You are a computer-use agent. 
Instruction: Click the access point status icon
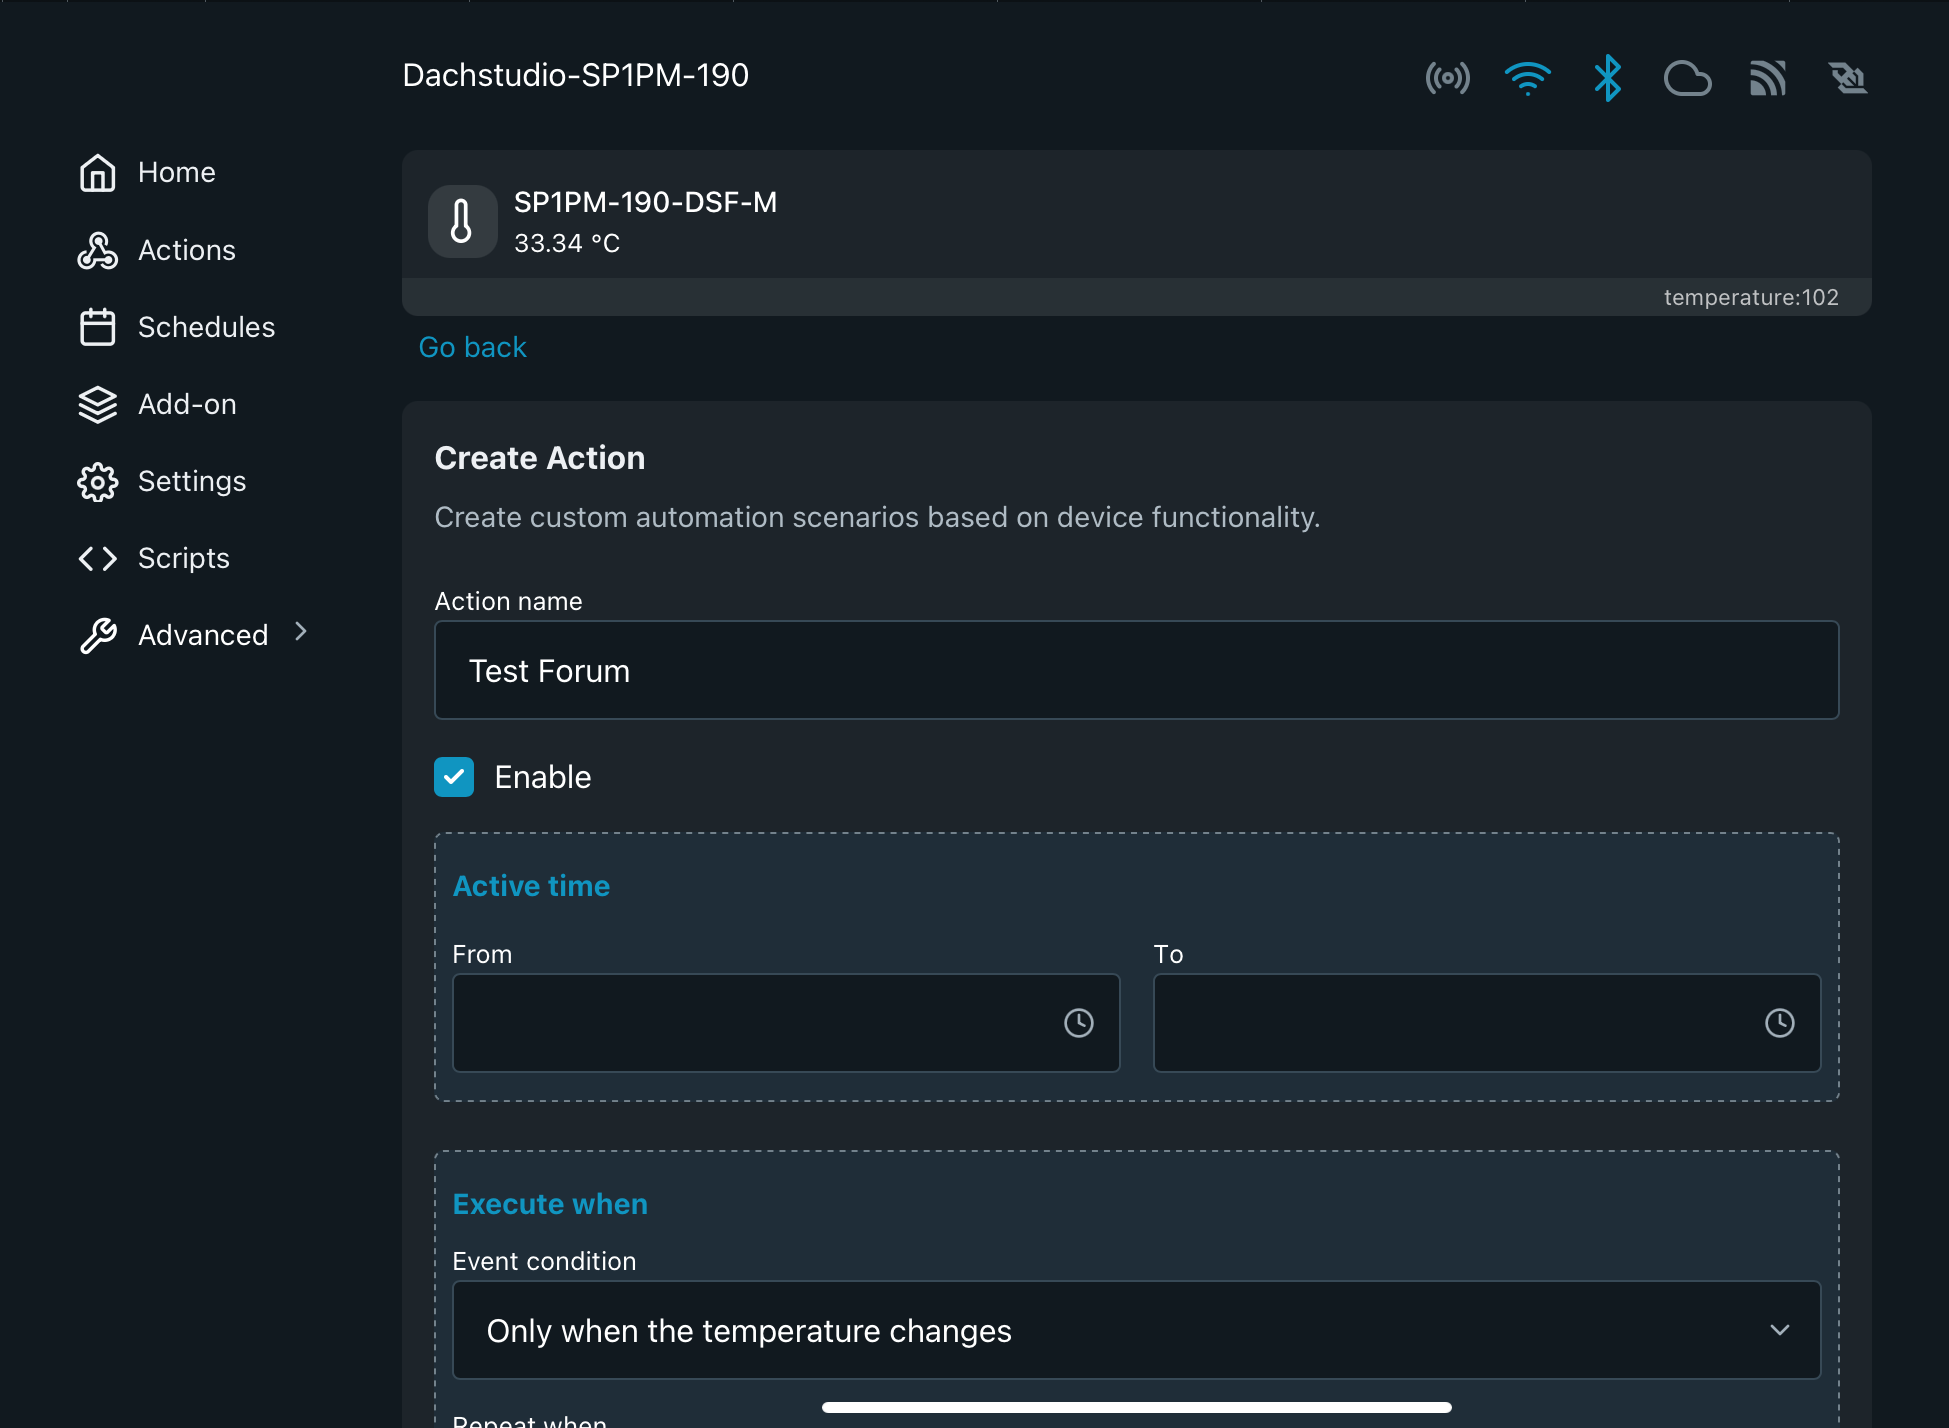tap(1448, 78)
